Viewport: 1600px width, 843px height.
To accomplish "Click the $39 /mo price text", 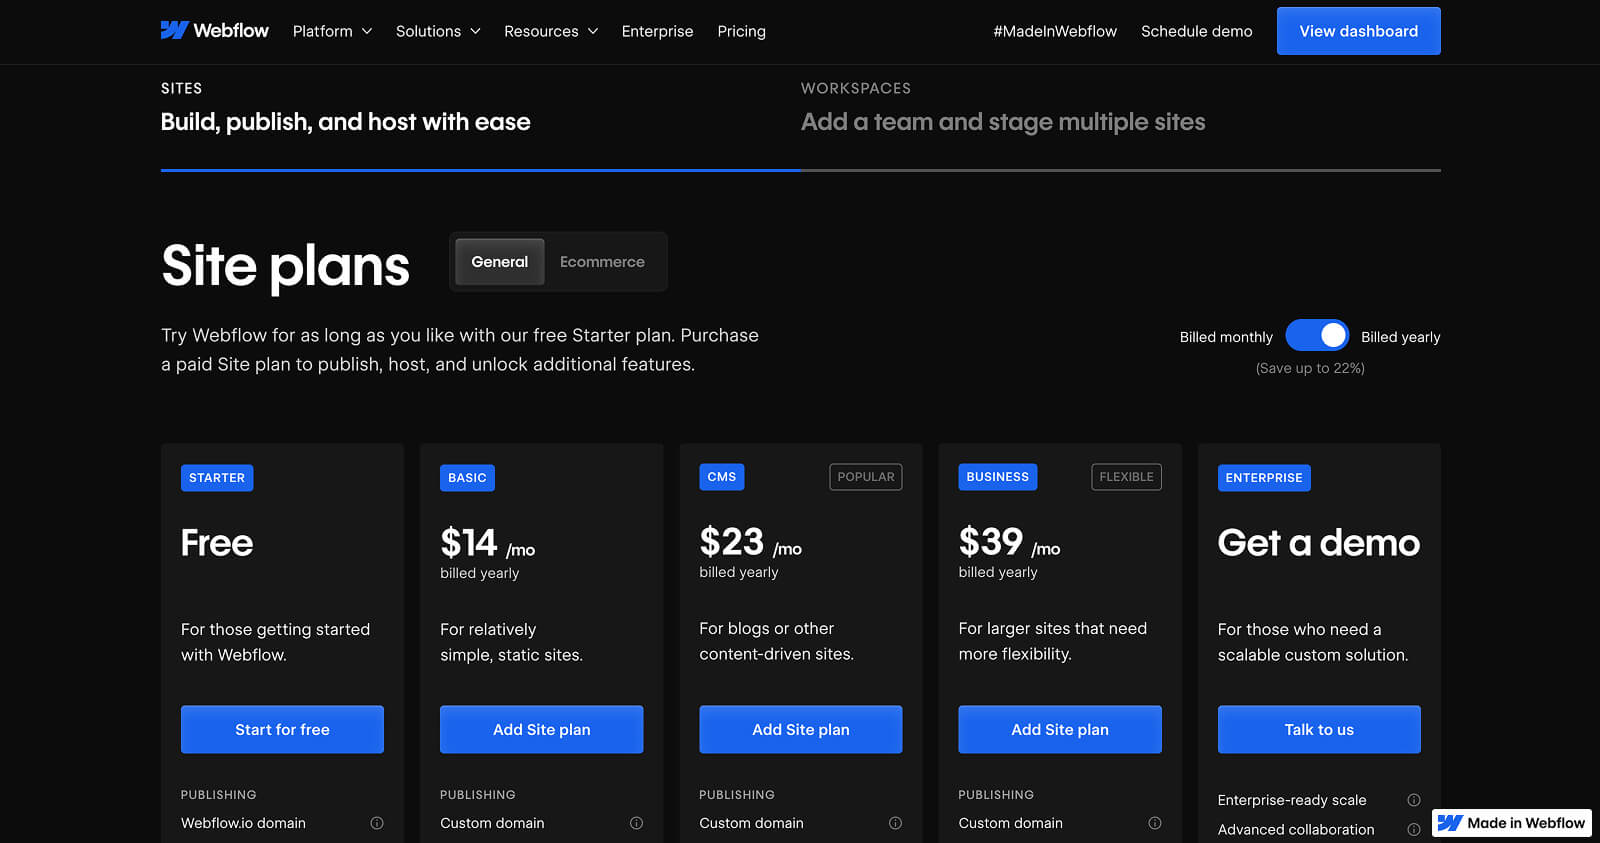I will (1009, 542).
